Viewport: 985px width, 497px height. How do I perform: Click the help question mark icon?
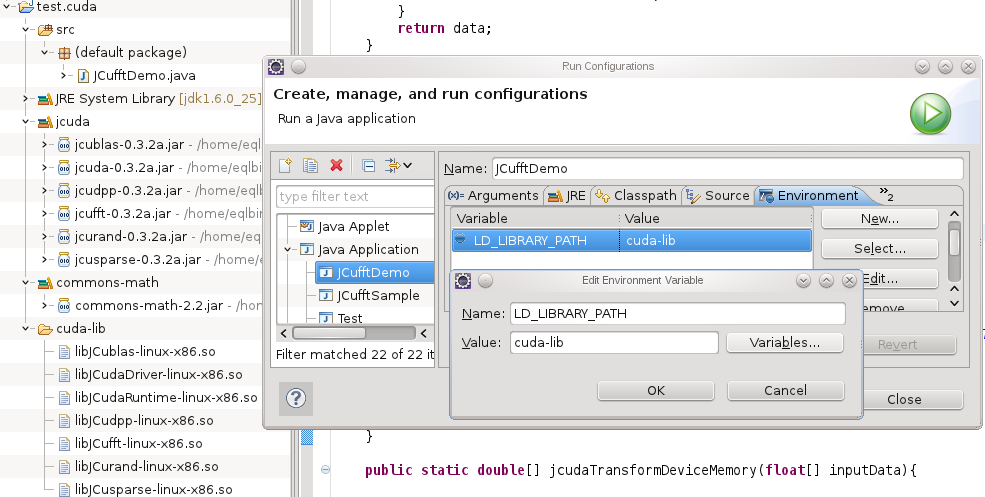[x=296, y=398]
